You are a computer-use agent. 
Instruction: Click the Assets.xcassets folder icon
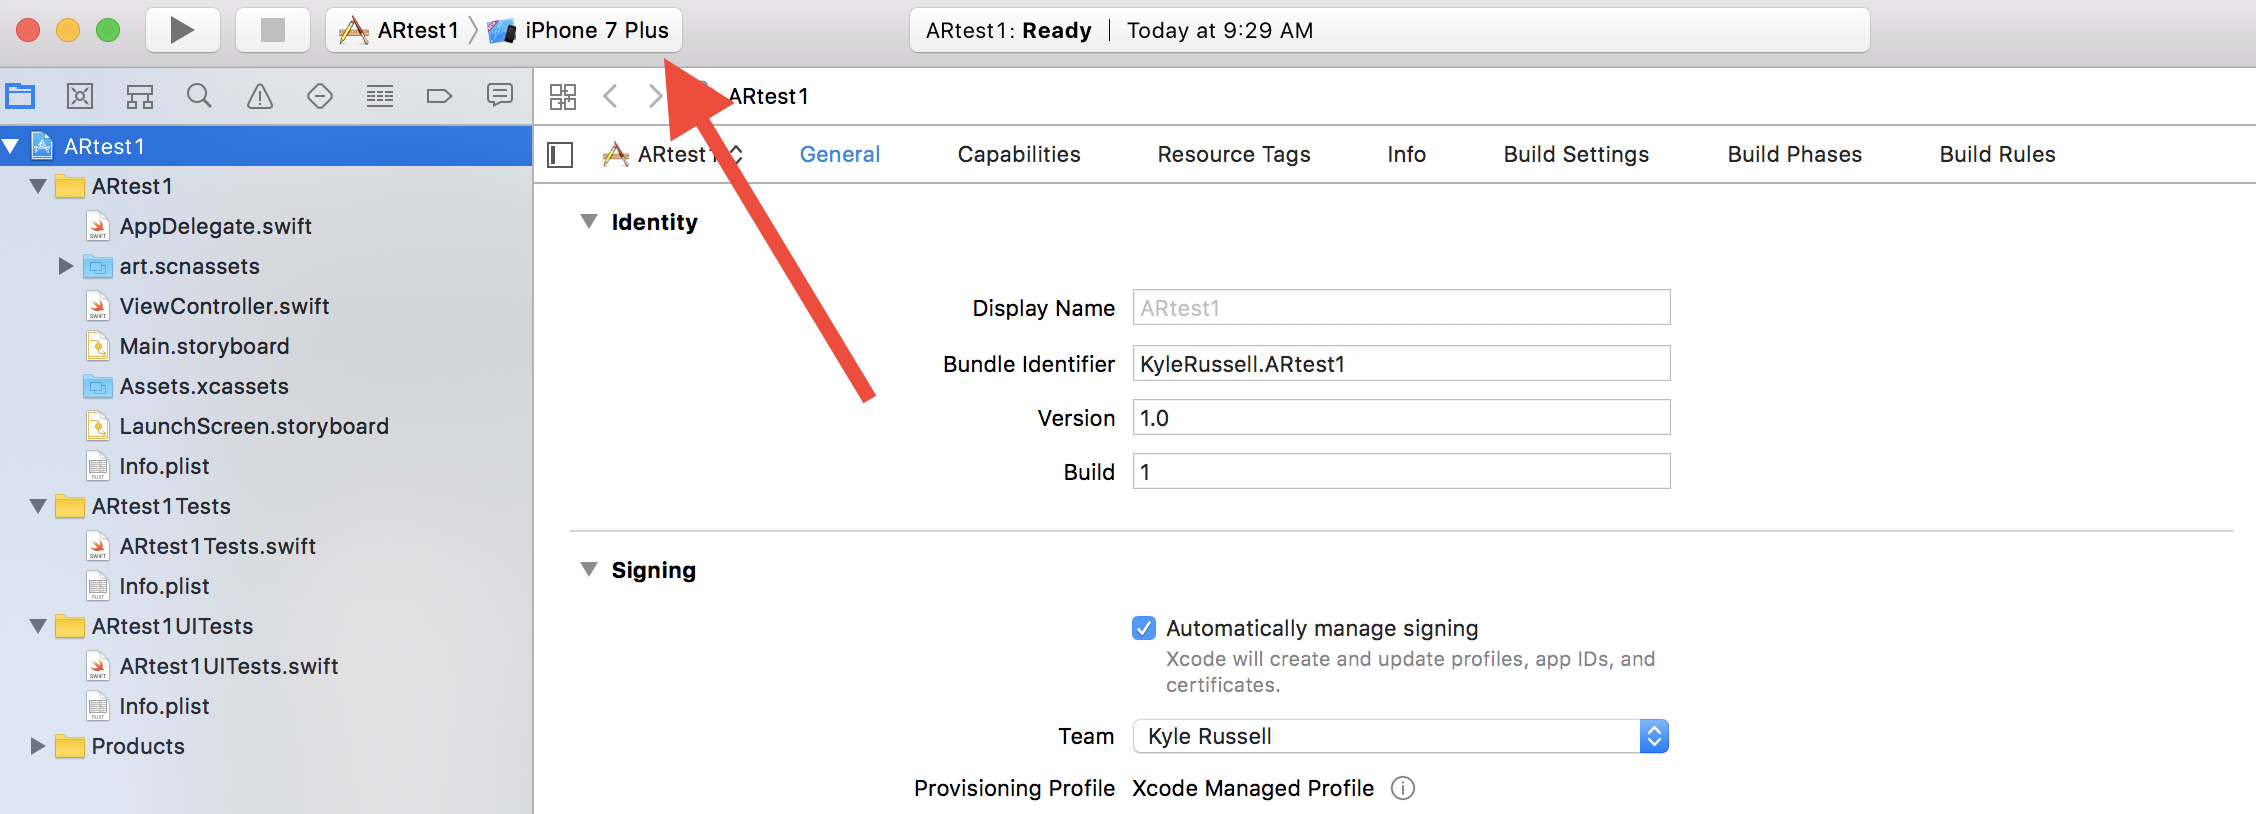pos(98,386)
